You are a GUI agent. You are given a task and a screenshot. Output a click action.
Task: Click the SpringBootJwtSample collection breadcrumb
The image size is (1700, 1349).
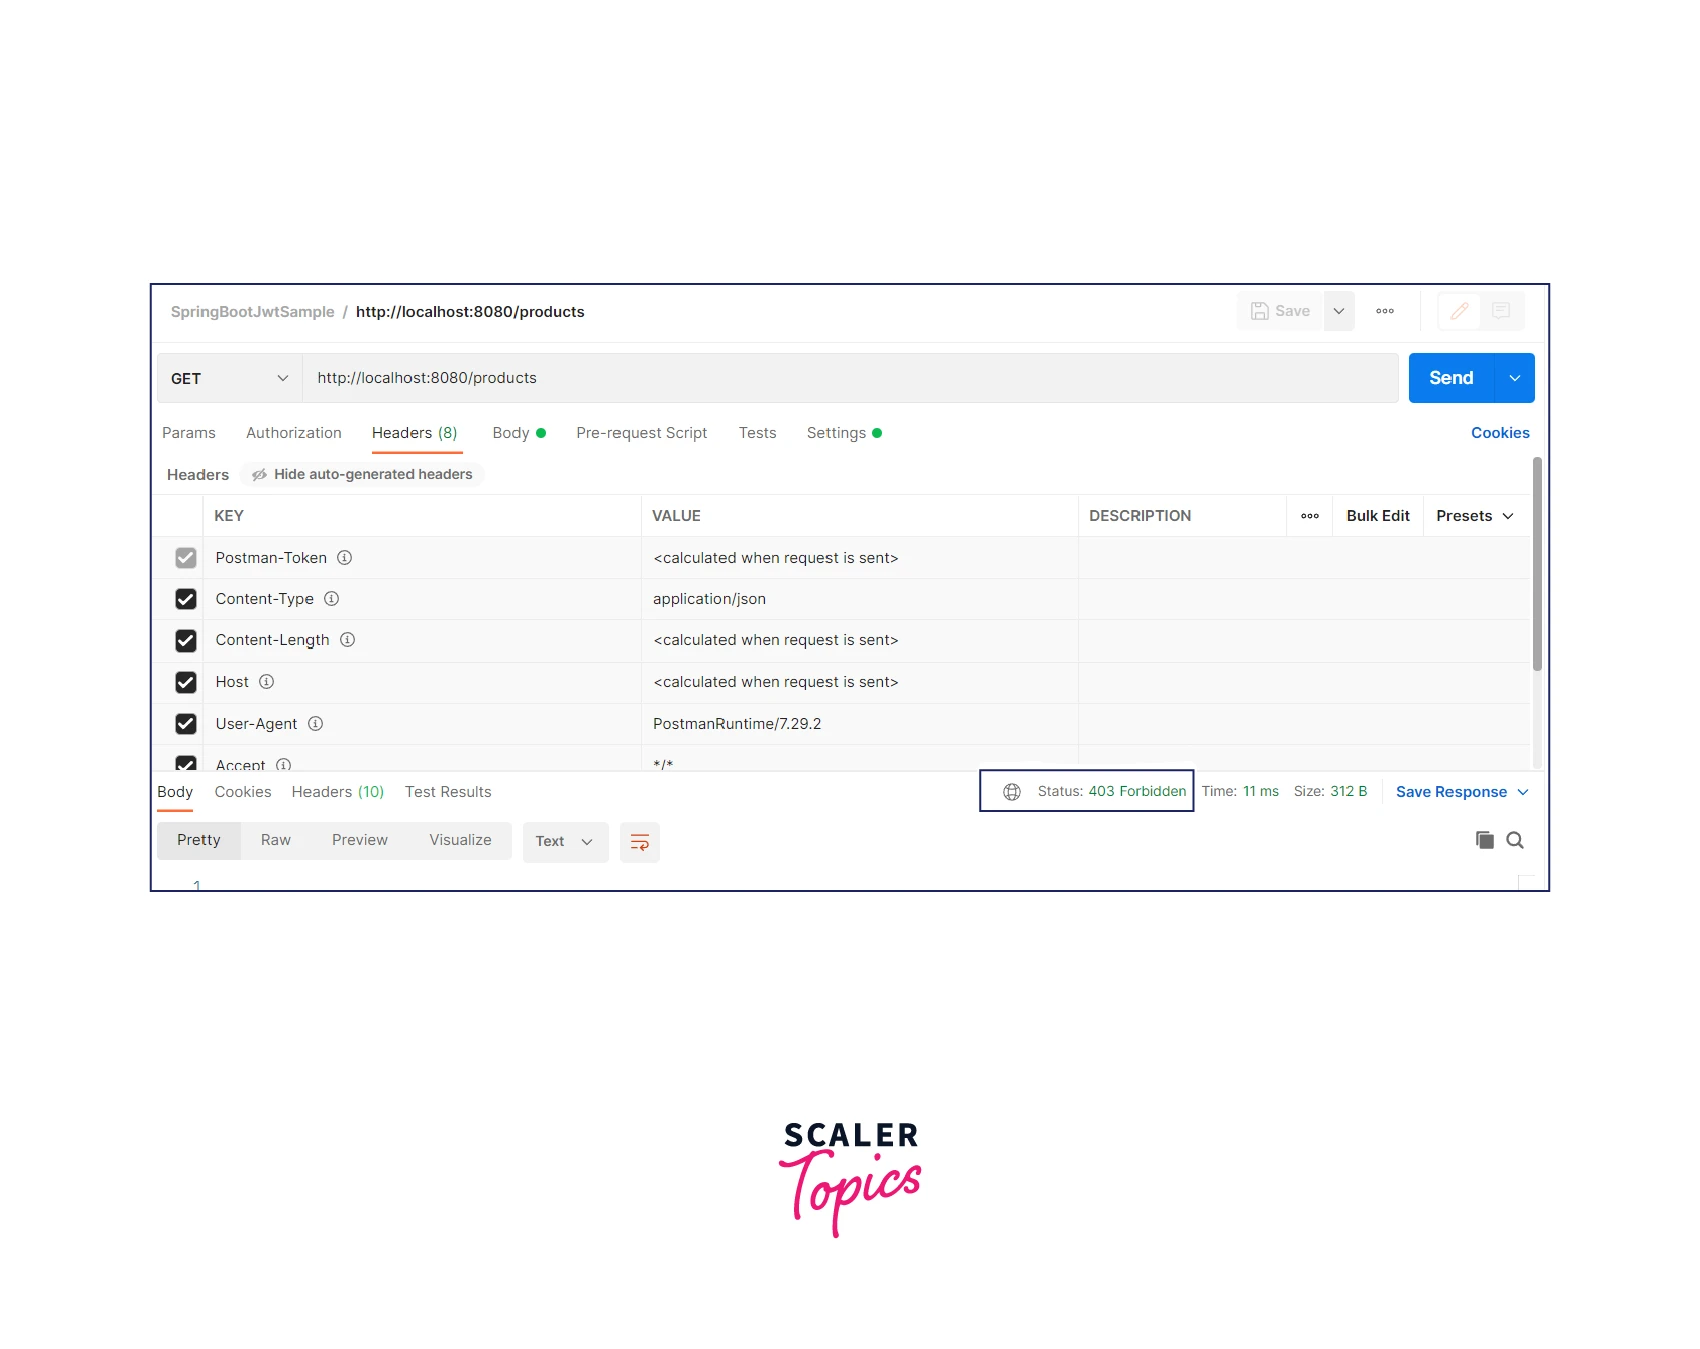coord(253,312)
